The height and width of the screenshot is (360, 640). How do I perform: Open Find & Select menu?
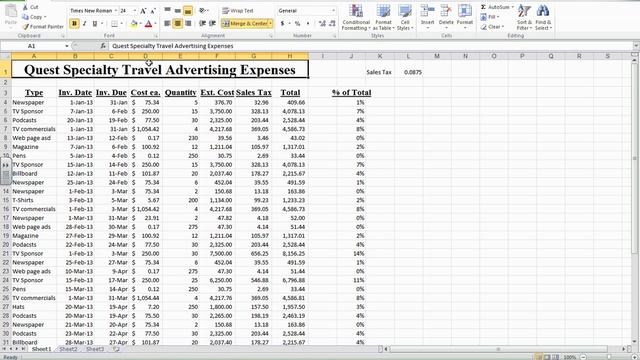point(543,17)
